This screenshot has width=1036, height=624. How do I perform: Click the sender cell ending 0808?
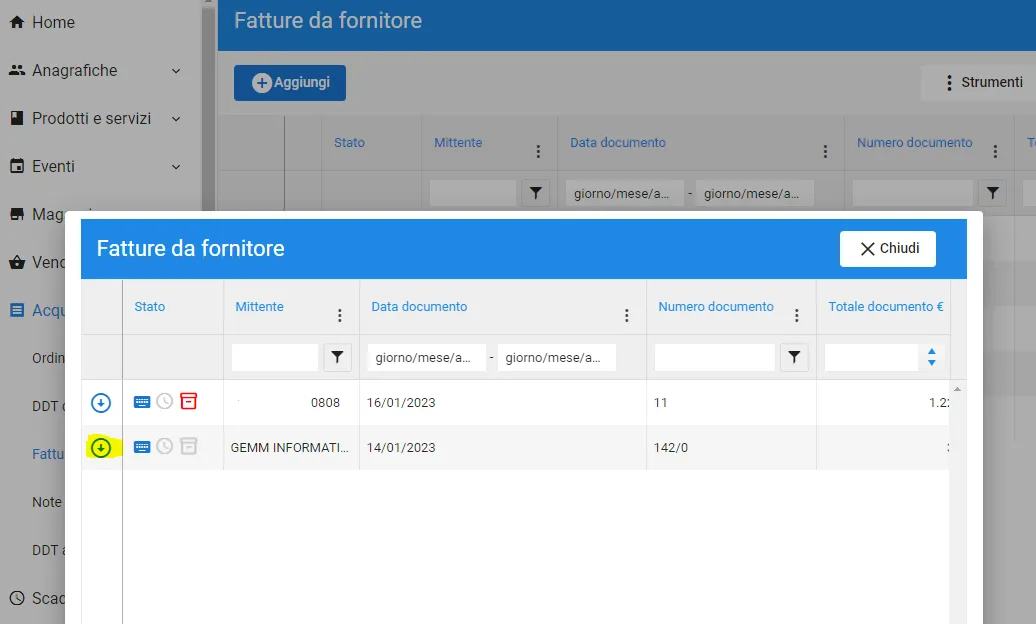291,403
